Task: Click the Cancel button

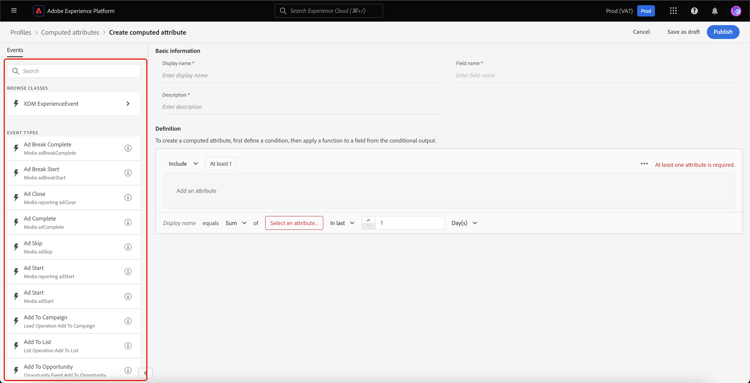Action: [641, 32]
